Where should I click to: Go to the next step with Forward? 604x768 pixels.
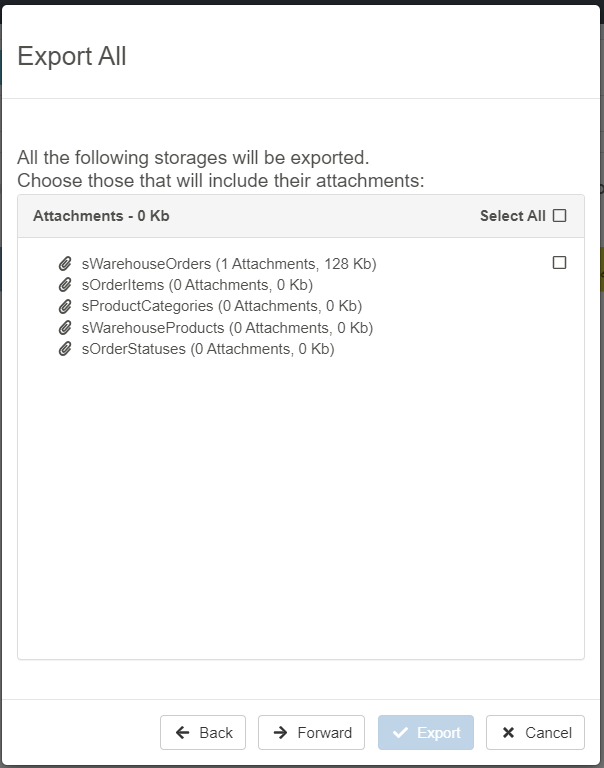tap(312, 733)
